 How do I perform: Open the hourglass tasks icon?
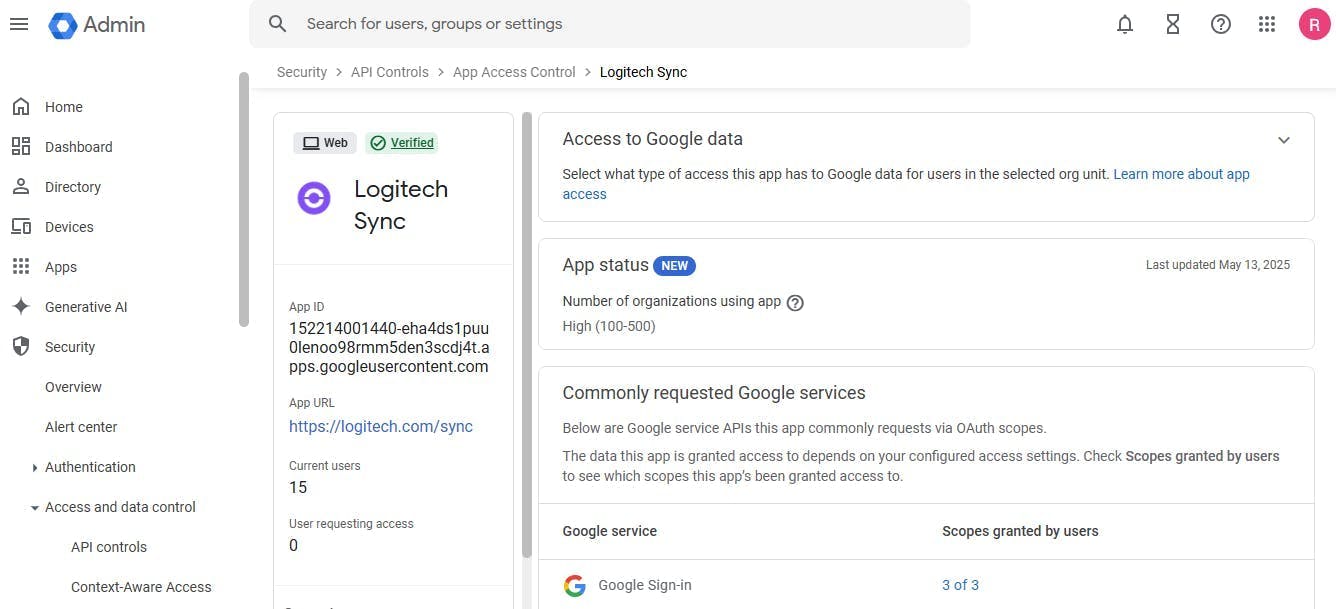click(1173, 24)
